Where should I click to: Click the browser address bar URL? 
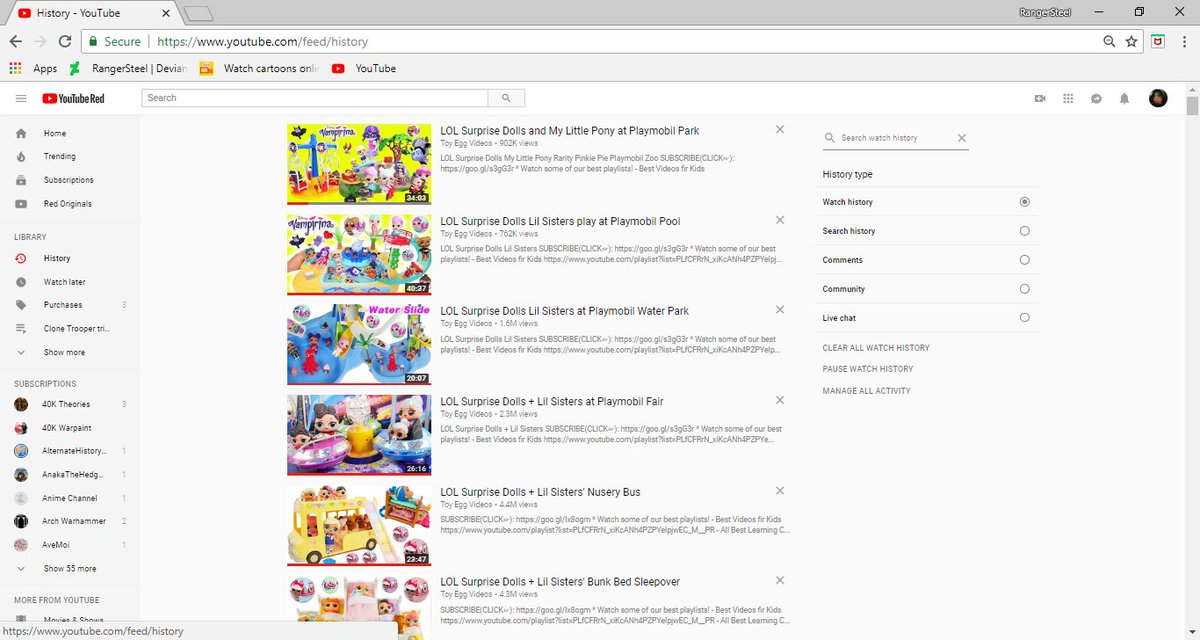(262, 42)
